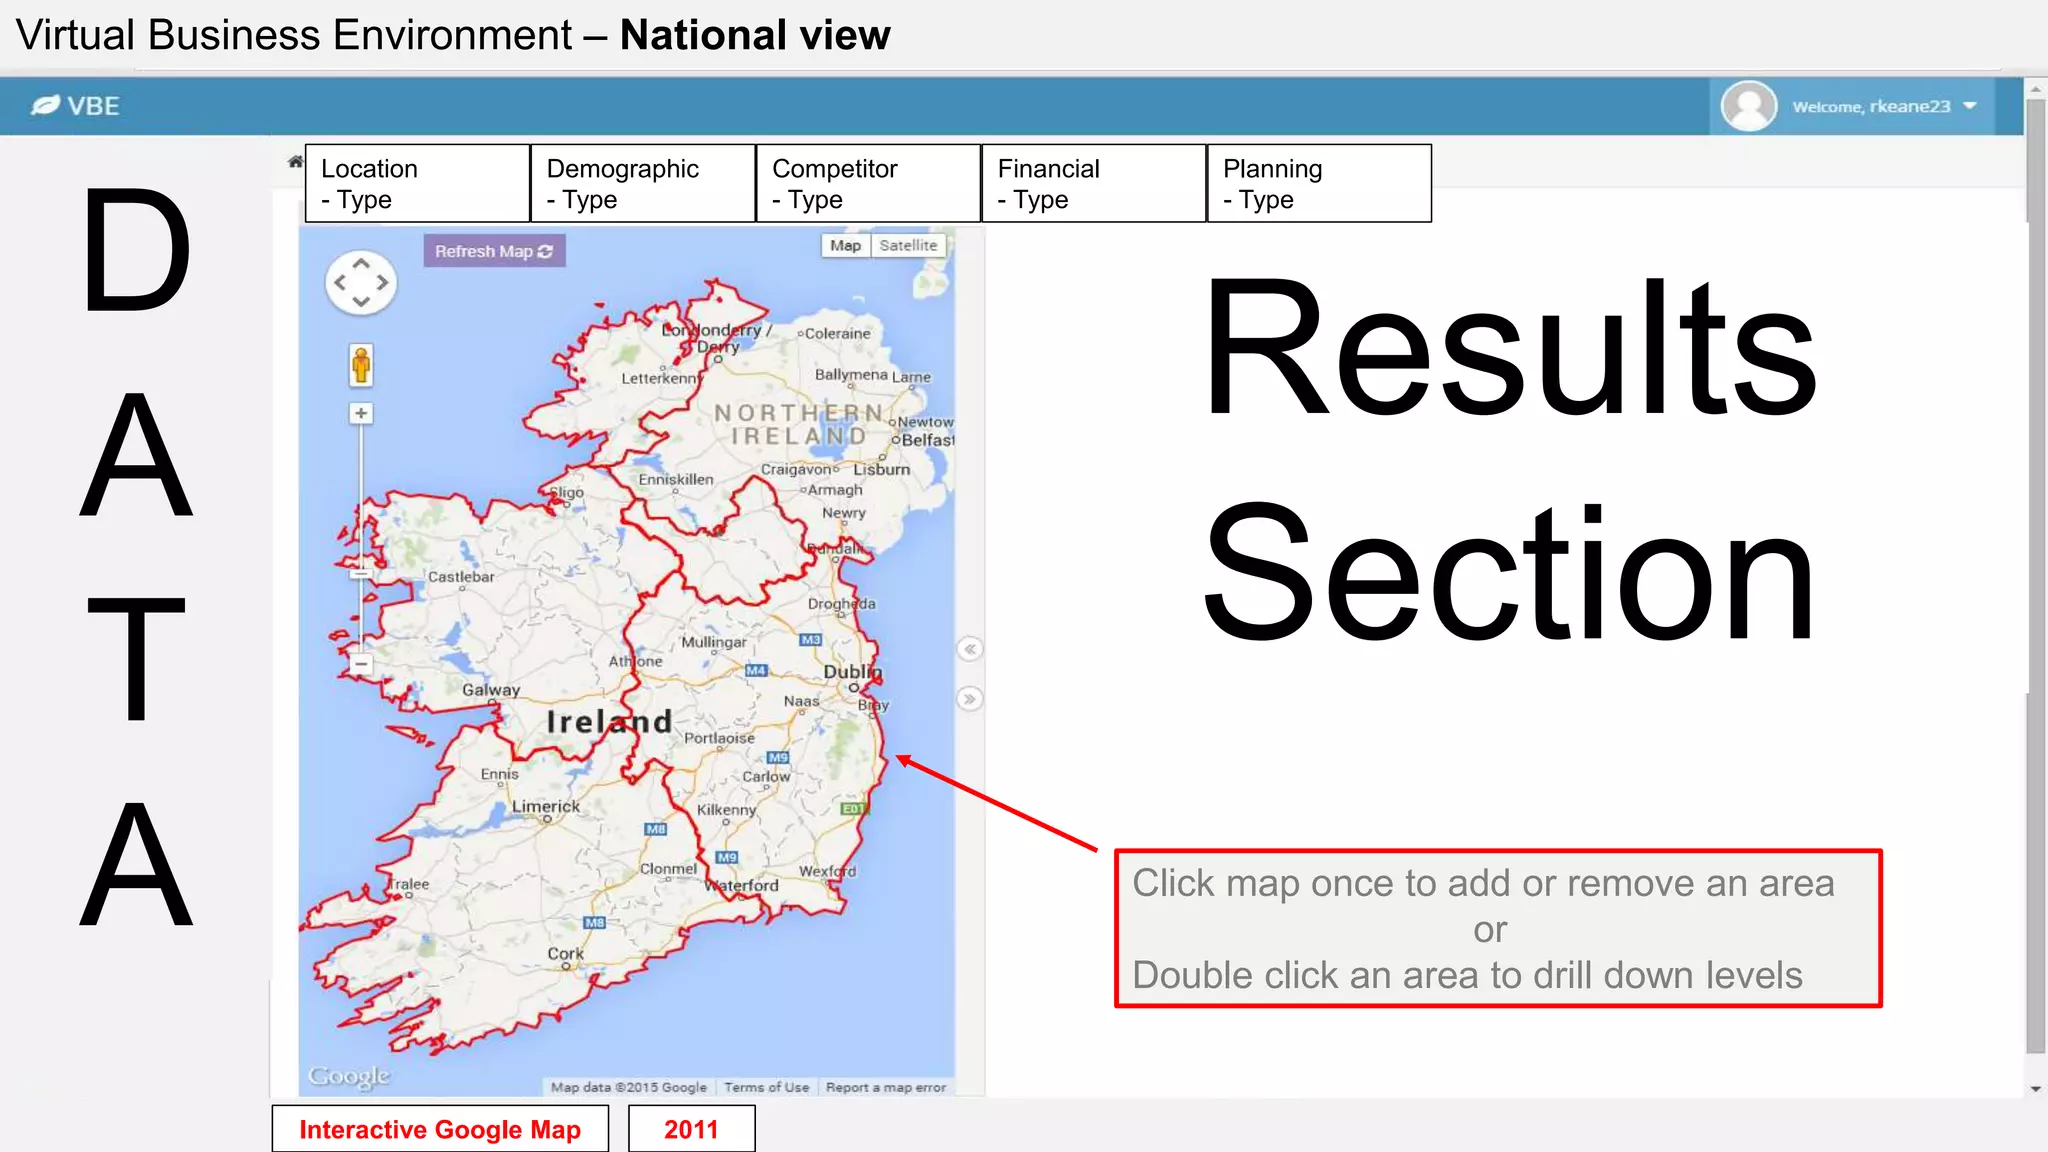The width and height of the screenshot is (2048, 1152).
Task: Collapse panel with double-left chevron
Action: [x=969, y=649]
